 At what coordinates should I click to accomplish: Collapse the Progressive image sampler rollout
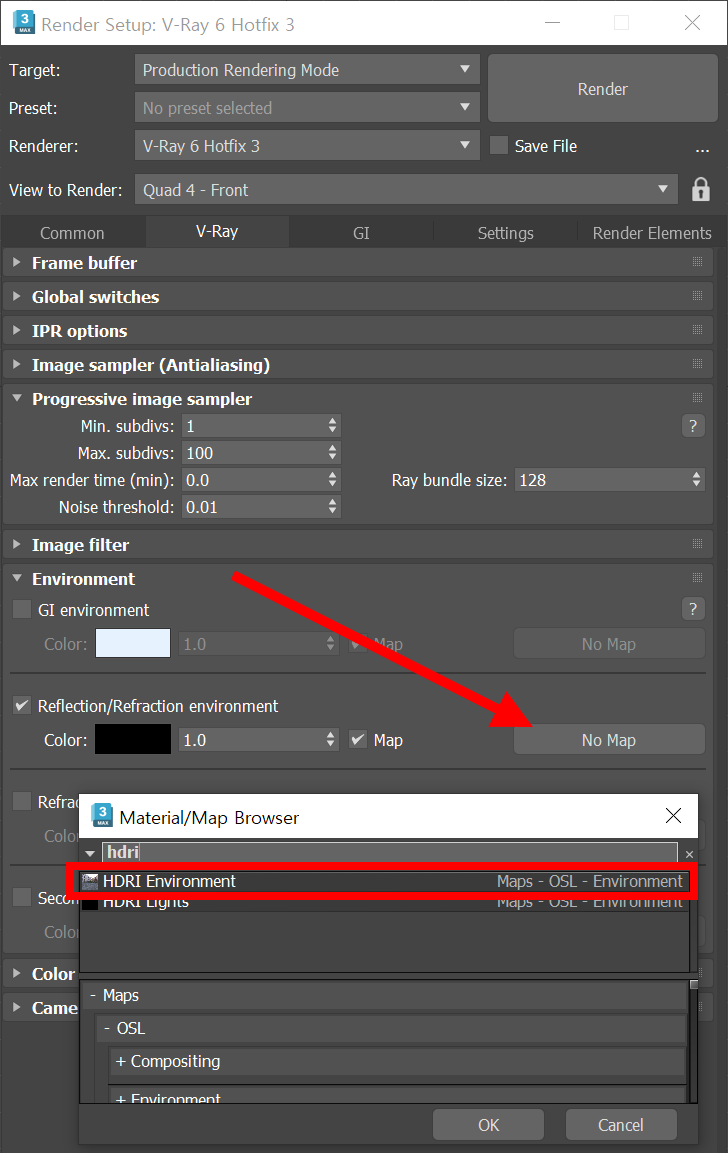pyautogui.click(x=17, y=398)
